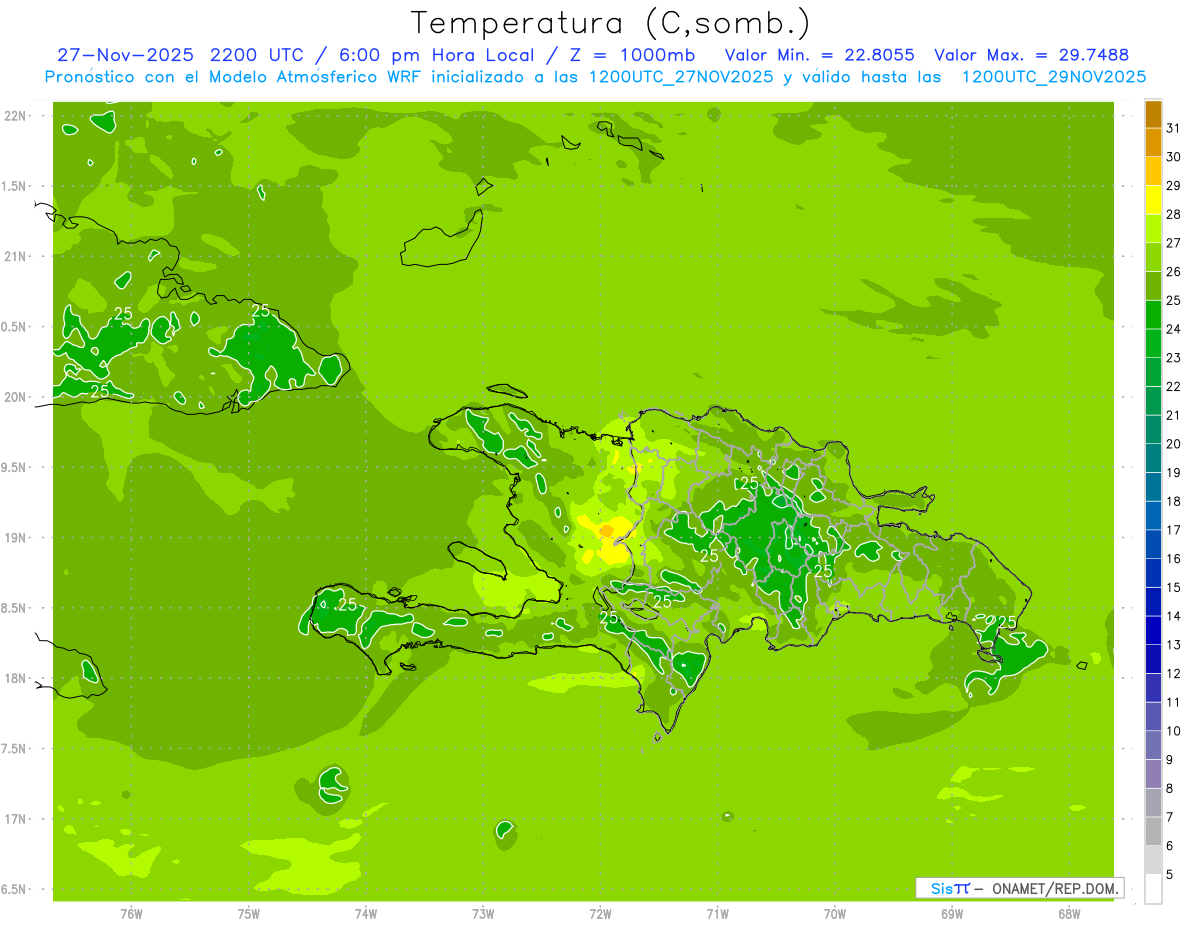Select the white swatch below 5
This screenshot has height=927, width=1200.
(x=1153, y=889)
